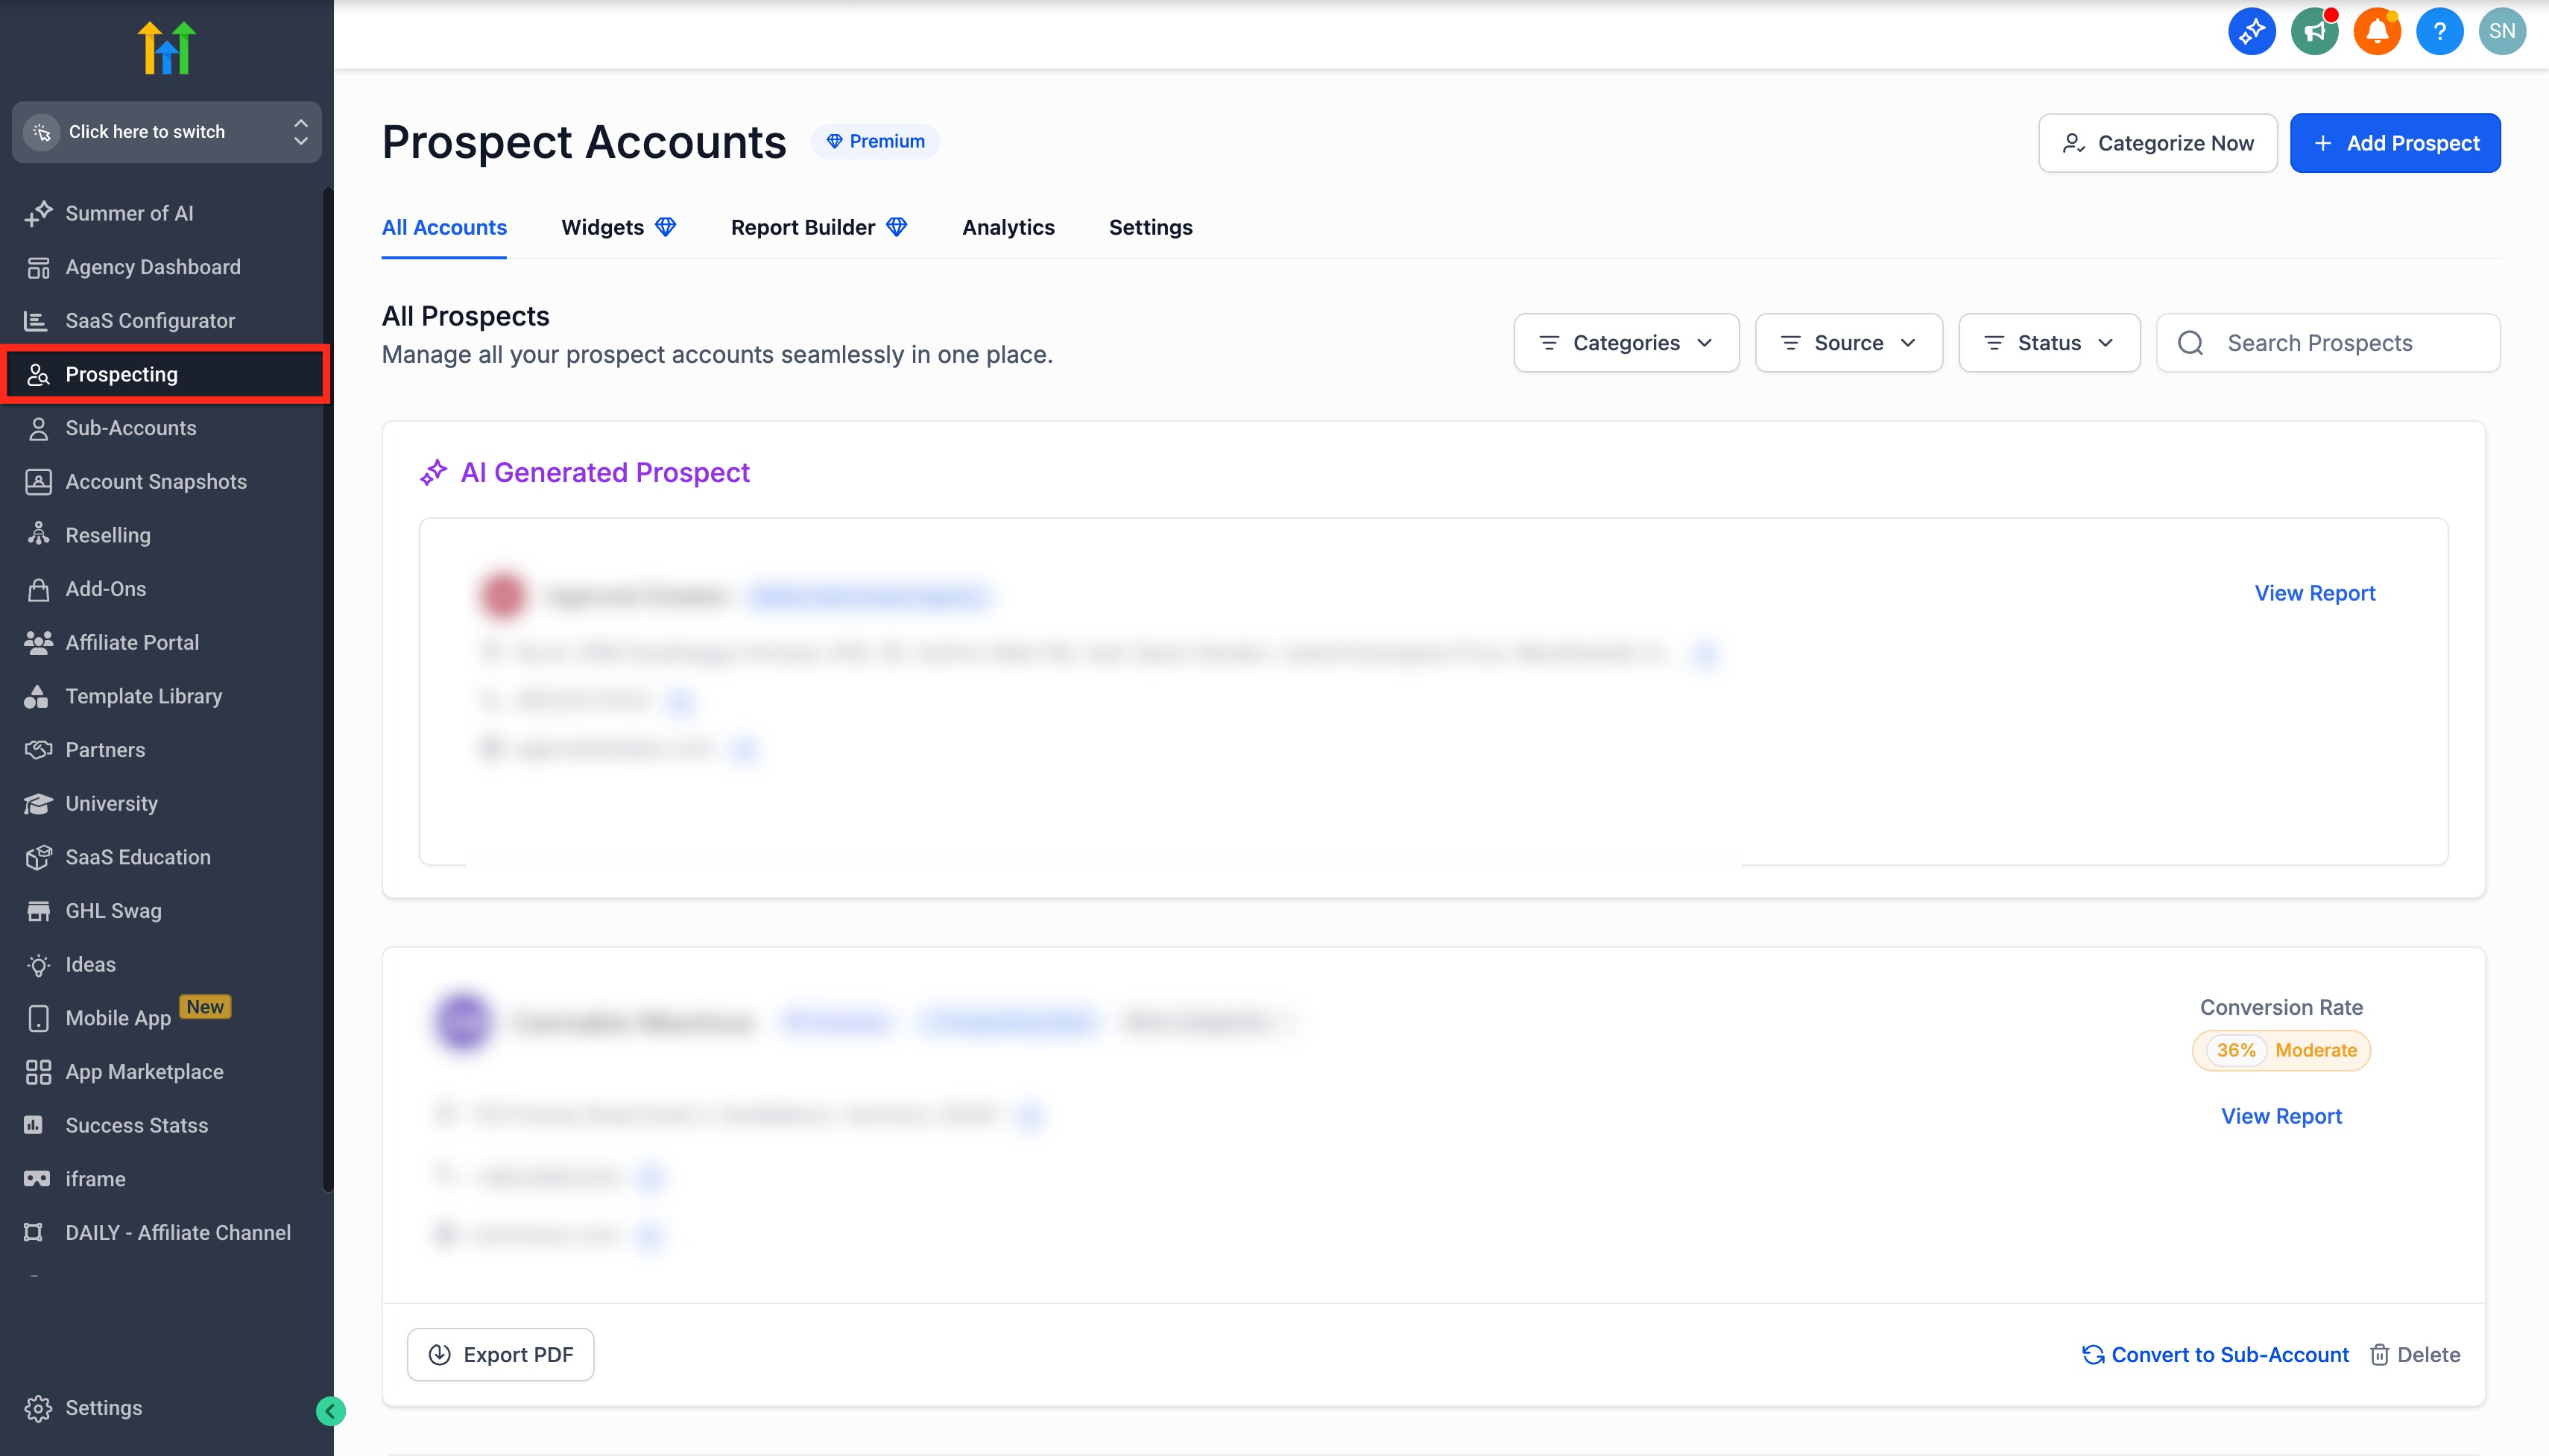This screenshot has height=1456, width=2549.
Task: Open the megaphone announcements icon
Action: pyautogui.click(x=2314, y=32)
